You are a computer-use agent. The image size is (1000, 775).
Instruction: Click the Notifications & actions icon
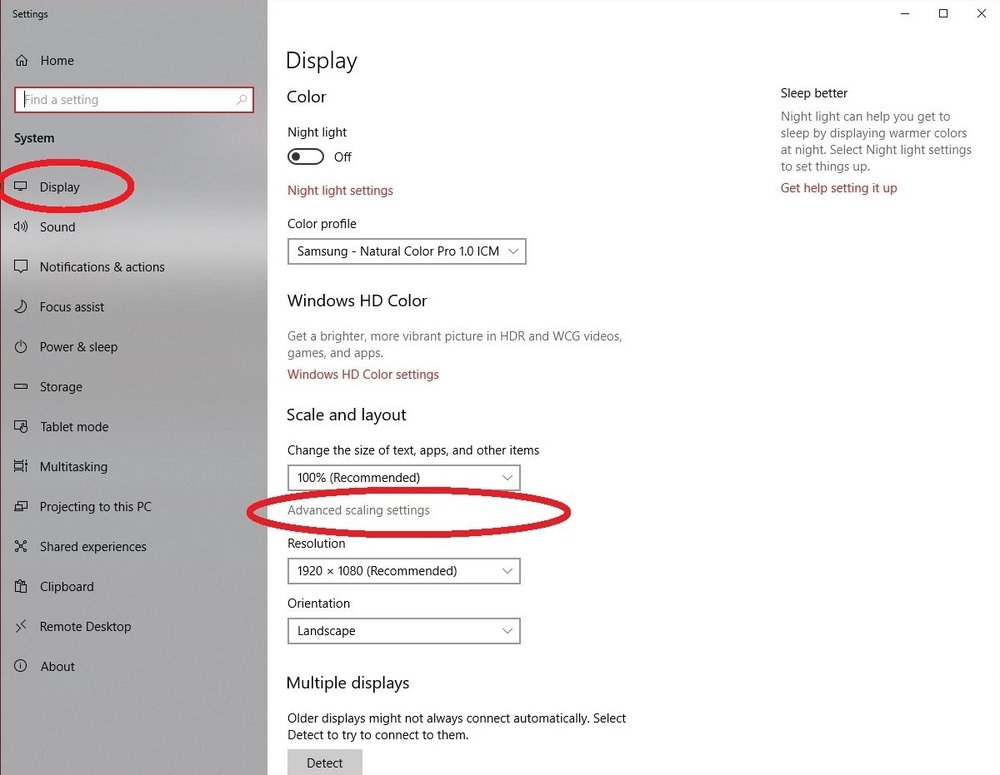(21, 267)
